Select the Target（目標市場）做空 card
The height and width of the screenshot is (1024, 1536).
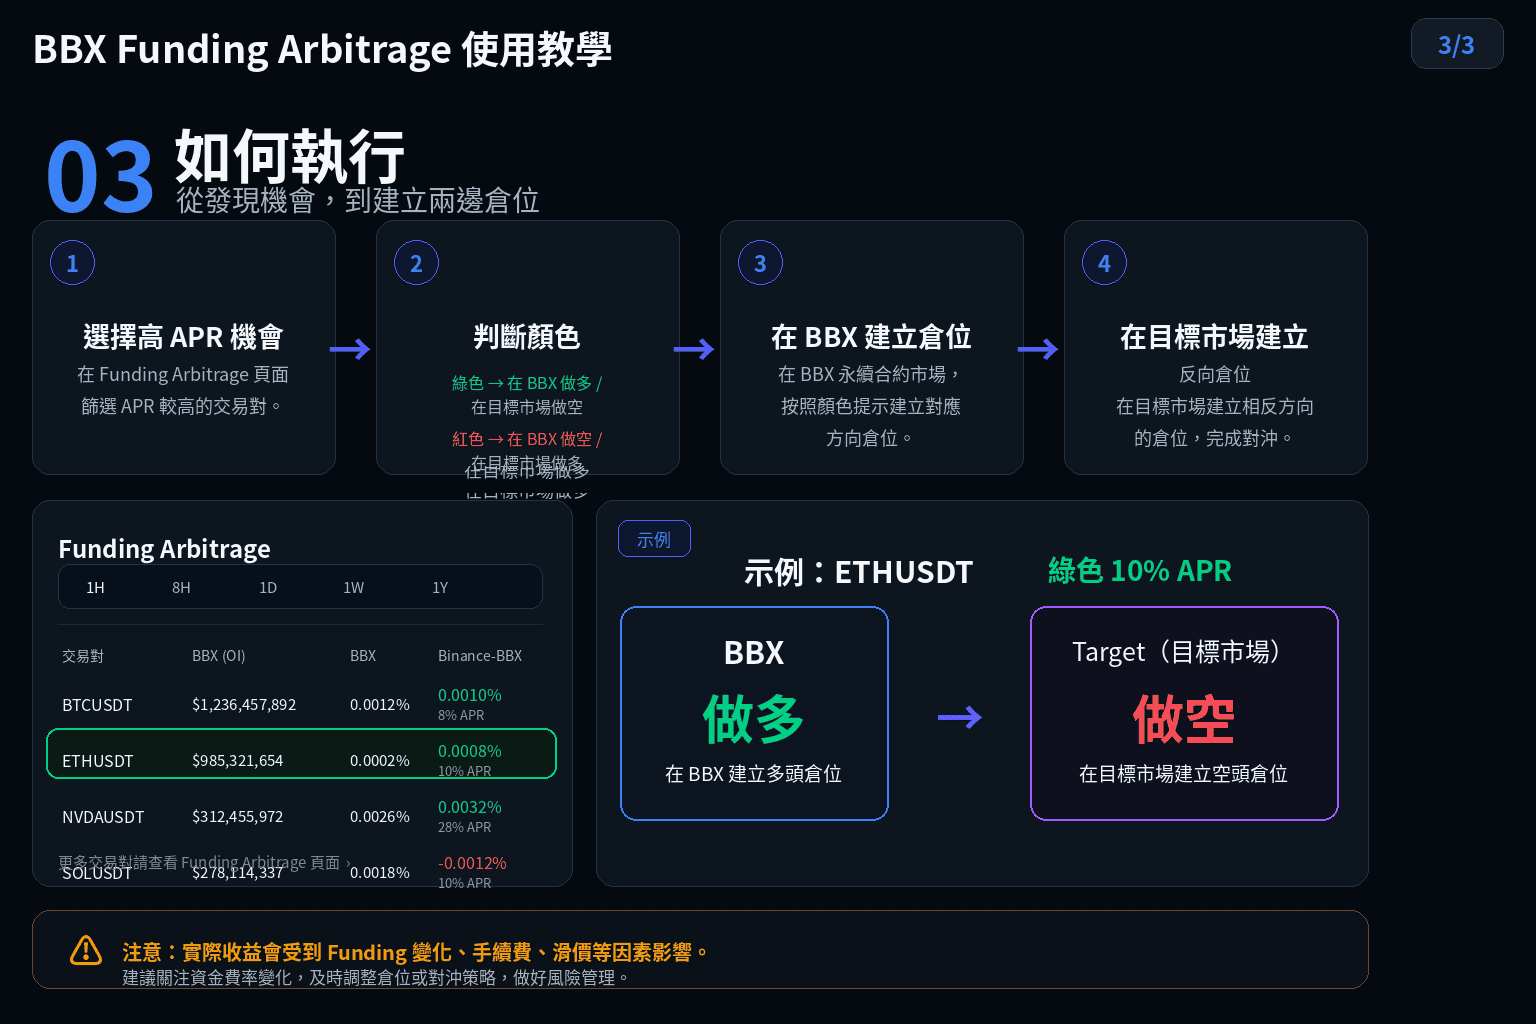1184,713
